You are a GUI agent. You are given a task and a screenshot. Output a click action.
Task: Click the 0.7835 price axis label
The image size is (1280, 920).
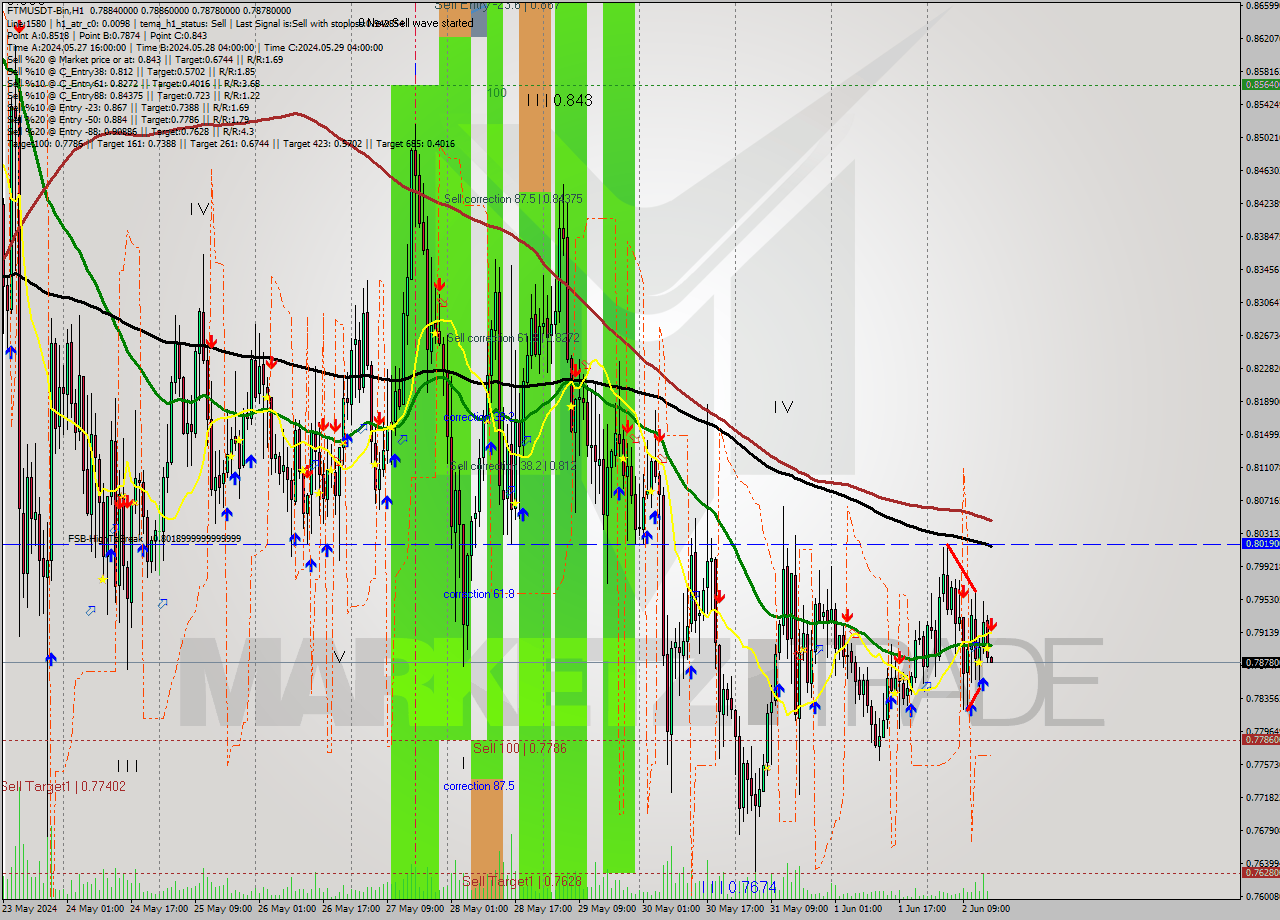coord(1262,698)
